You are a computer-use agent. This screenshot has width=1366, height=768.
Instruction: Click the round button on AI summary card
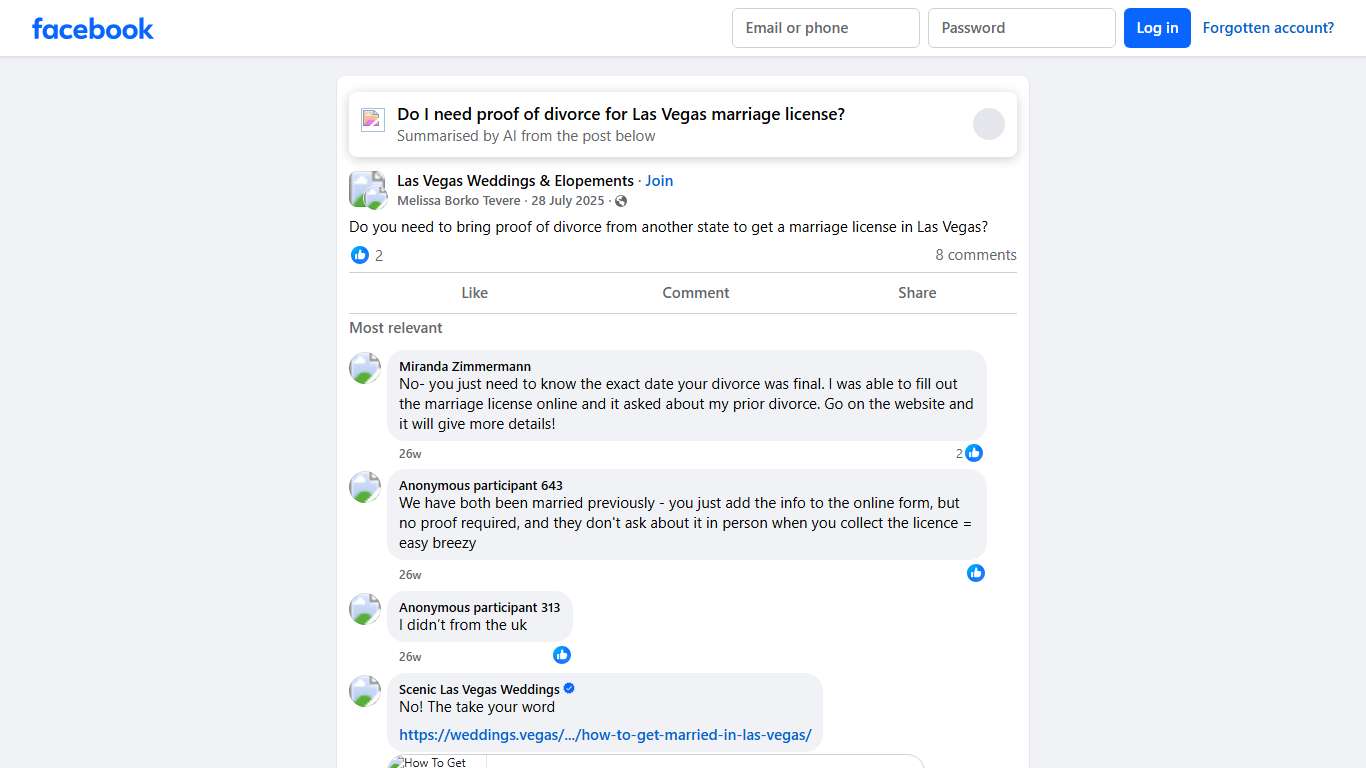[988, 124]
